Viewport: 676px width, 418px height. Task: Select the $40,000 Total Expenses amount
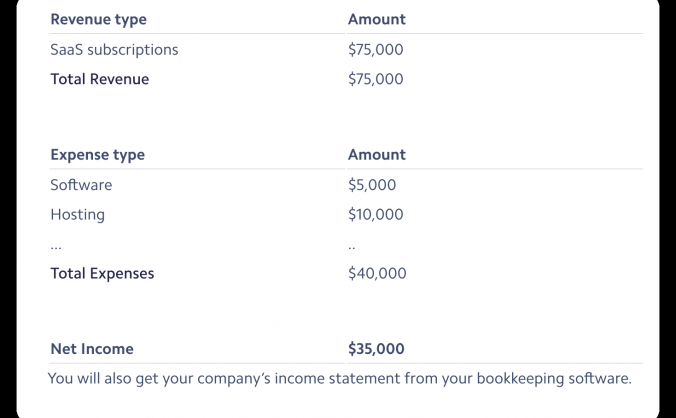(x=377, y=273)
